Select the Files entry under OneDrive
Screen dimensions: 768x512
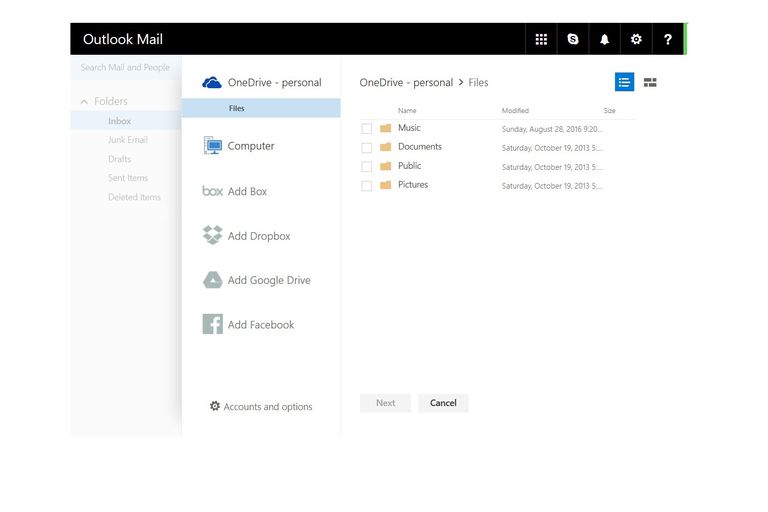261,108
